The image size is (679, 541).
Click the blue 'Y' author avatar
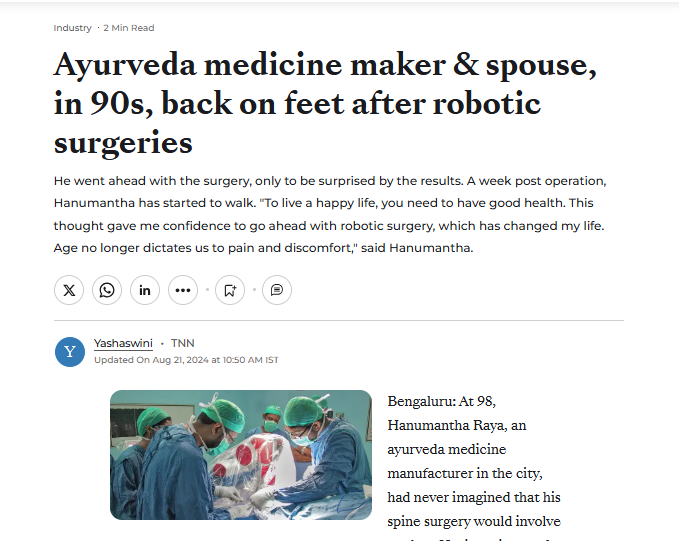click(70, 351)
